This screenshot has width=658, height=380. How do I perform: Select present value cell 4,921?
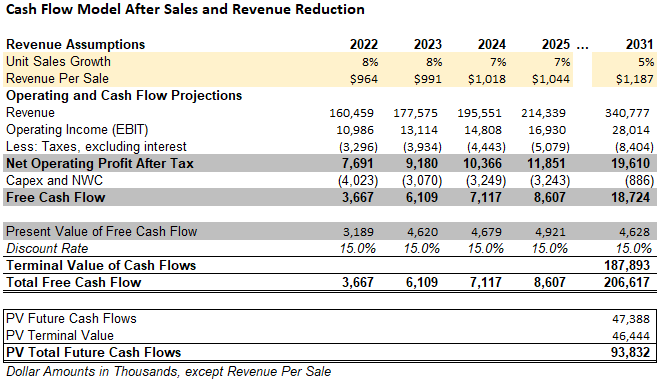550,232
